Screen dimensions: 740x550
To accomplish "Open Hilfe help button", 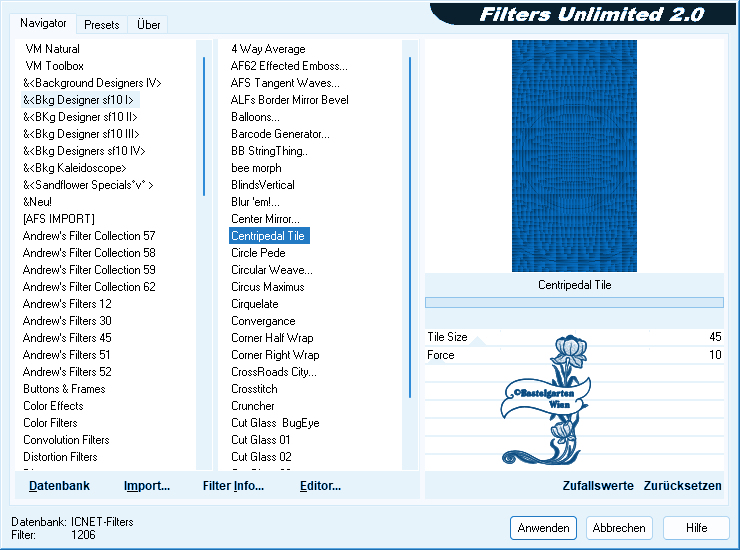I will 696,528.
